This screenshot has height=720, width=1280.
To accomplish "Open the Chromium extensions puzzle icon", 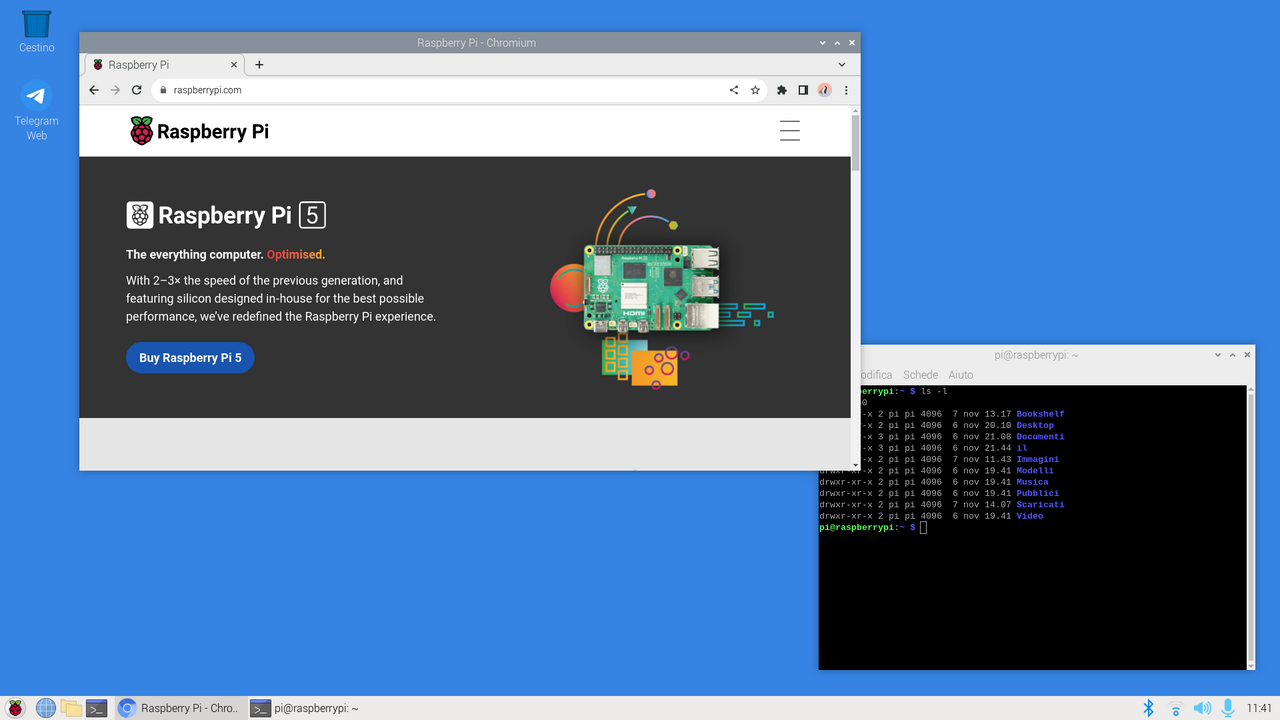I will (782, 90).
